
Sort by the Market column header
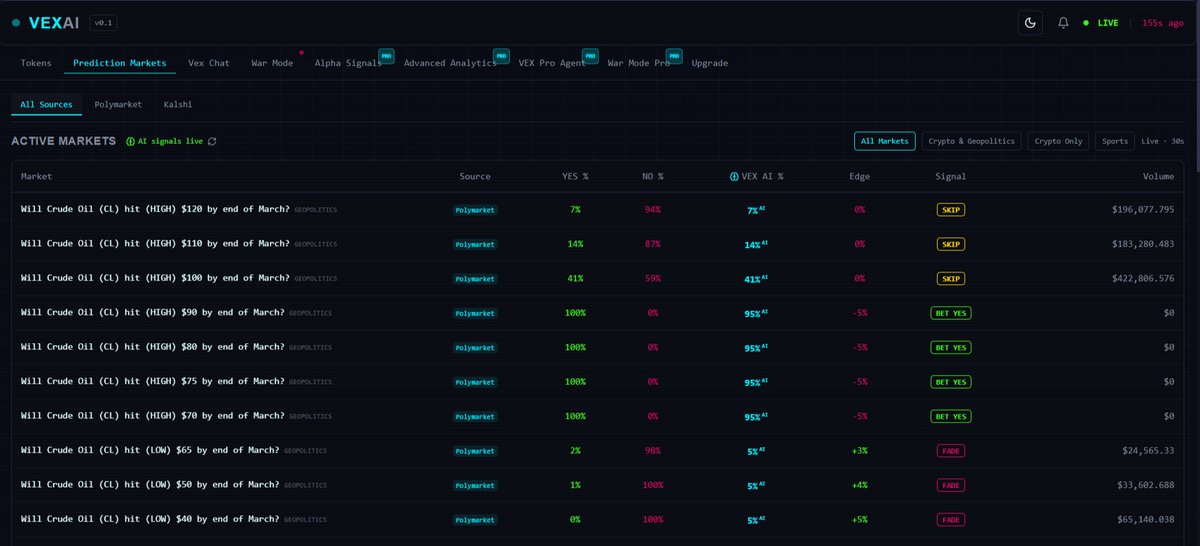click(36, 176)
